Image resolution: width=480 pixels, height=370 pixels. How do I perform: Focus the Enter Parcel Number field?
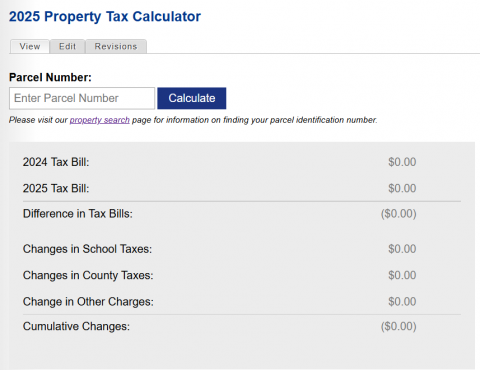tap(82, 98)
